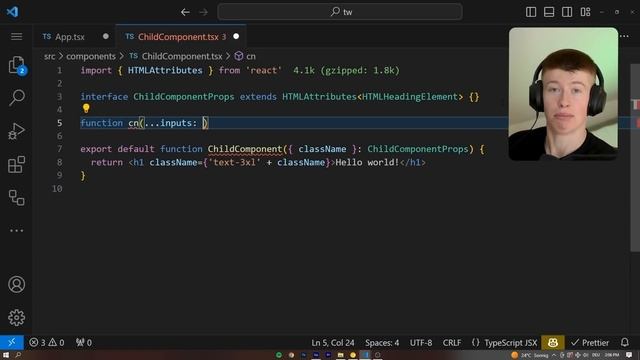Click the webcam overlay thumbnail
Screen dimensions: 640x360
[x=563, y=94]
